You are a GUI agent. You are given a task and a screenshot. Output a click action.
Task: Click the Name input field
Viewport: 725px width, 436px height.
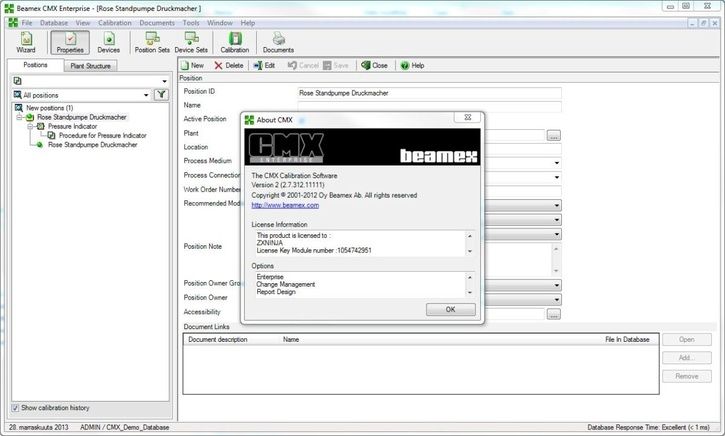(x=430, y=107)
